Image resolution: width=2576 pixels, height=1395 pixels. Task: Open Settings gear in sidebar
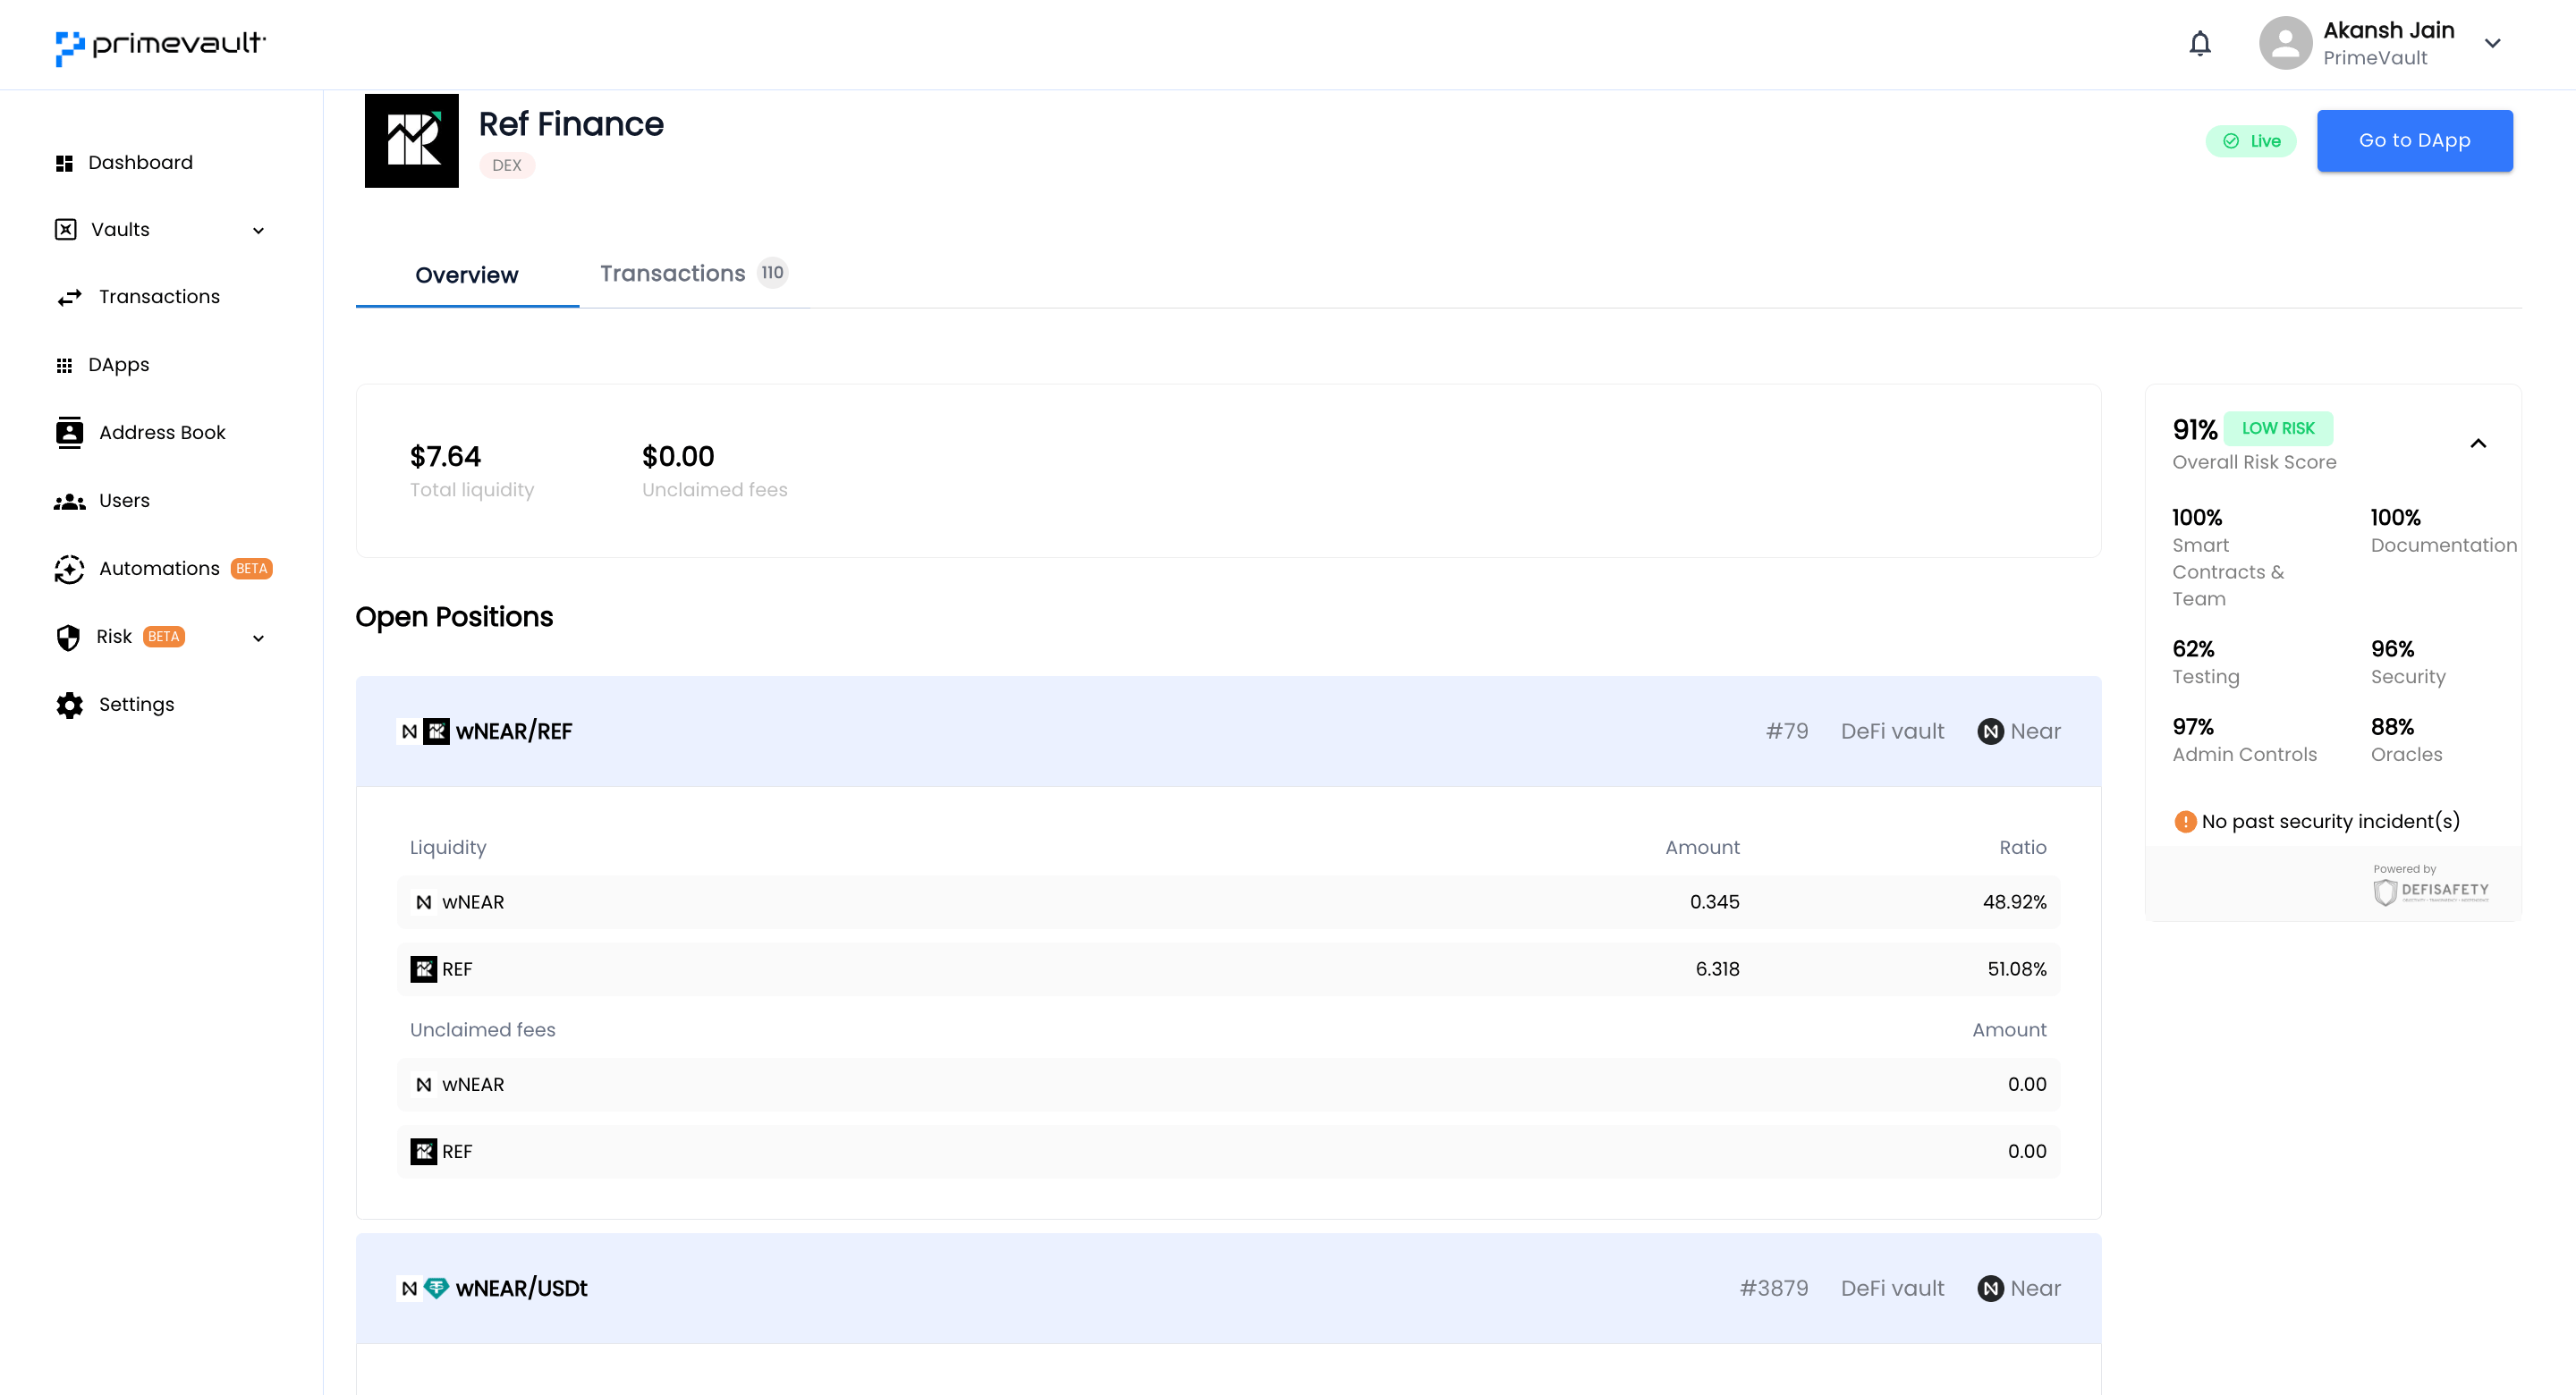click(115, 705)
